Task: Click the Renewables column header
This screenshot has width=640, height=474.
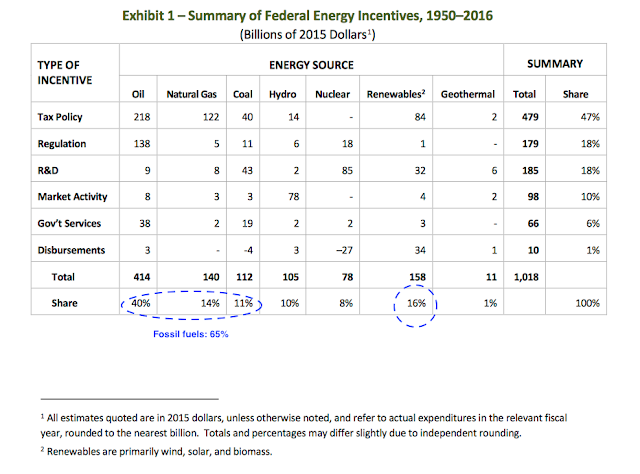Action: click(x=396, y=94)
